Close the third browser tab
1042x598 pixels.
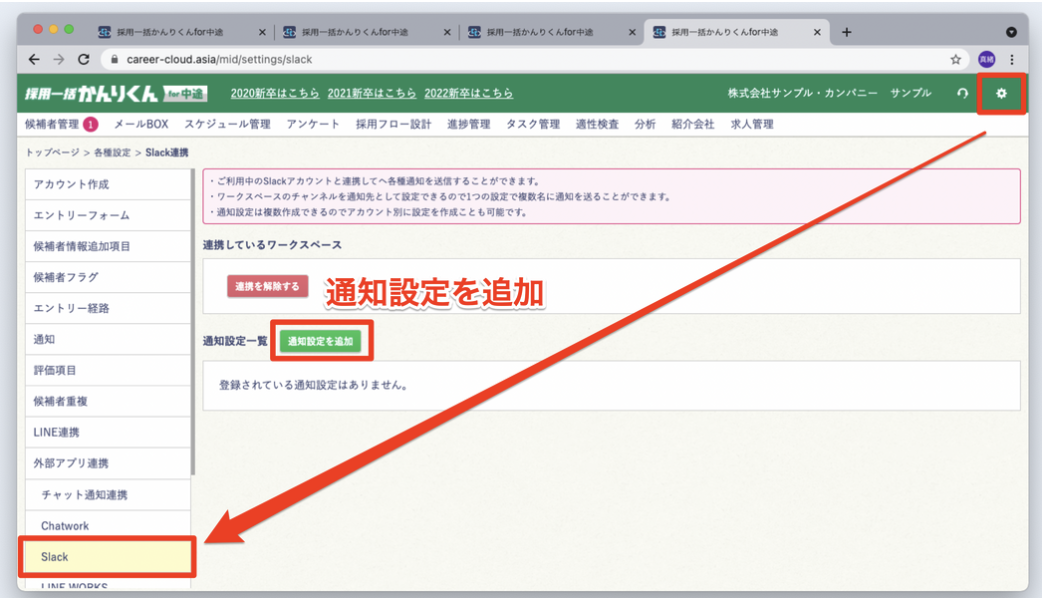(x=631, y=32)
